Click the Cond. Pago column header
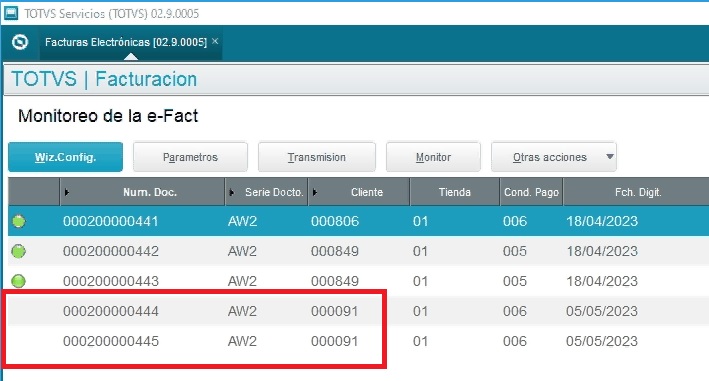Image resolution: width=709 pixels, height=381 pixels. (x=531, y=192)
